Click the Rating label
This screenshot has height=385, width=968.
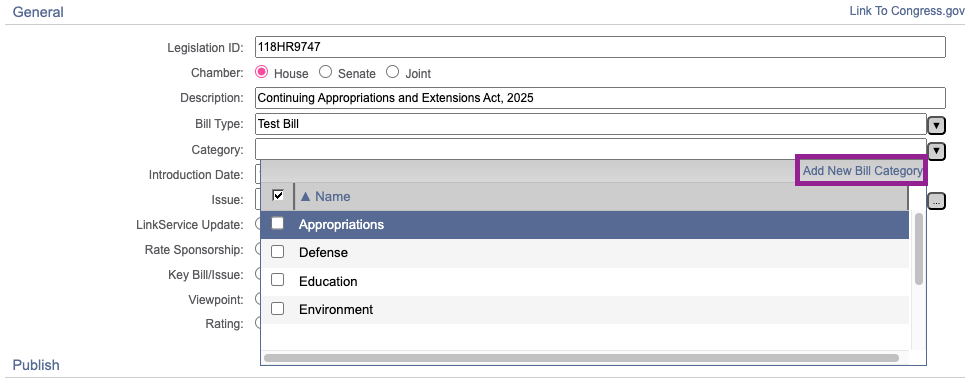pos(225,324)
